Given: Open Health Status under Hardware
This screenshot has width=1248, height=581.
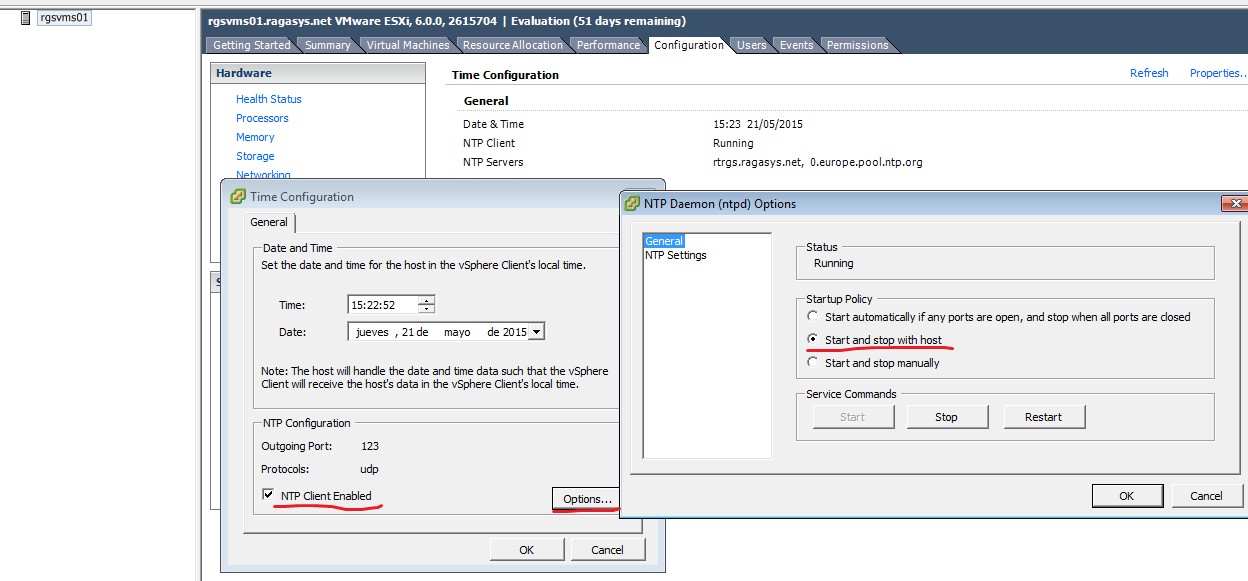Looking at the screenshot, I should (x=268, y=99).
